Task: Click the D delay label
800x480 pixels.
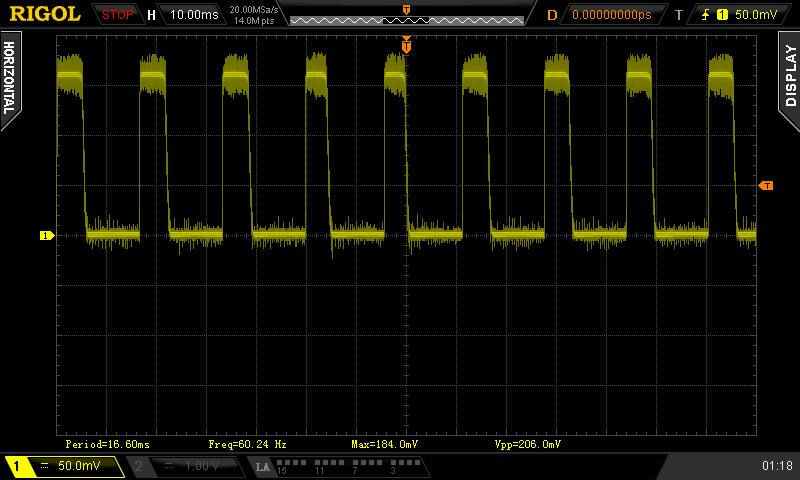Action: 552,15
